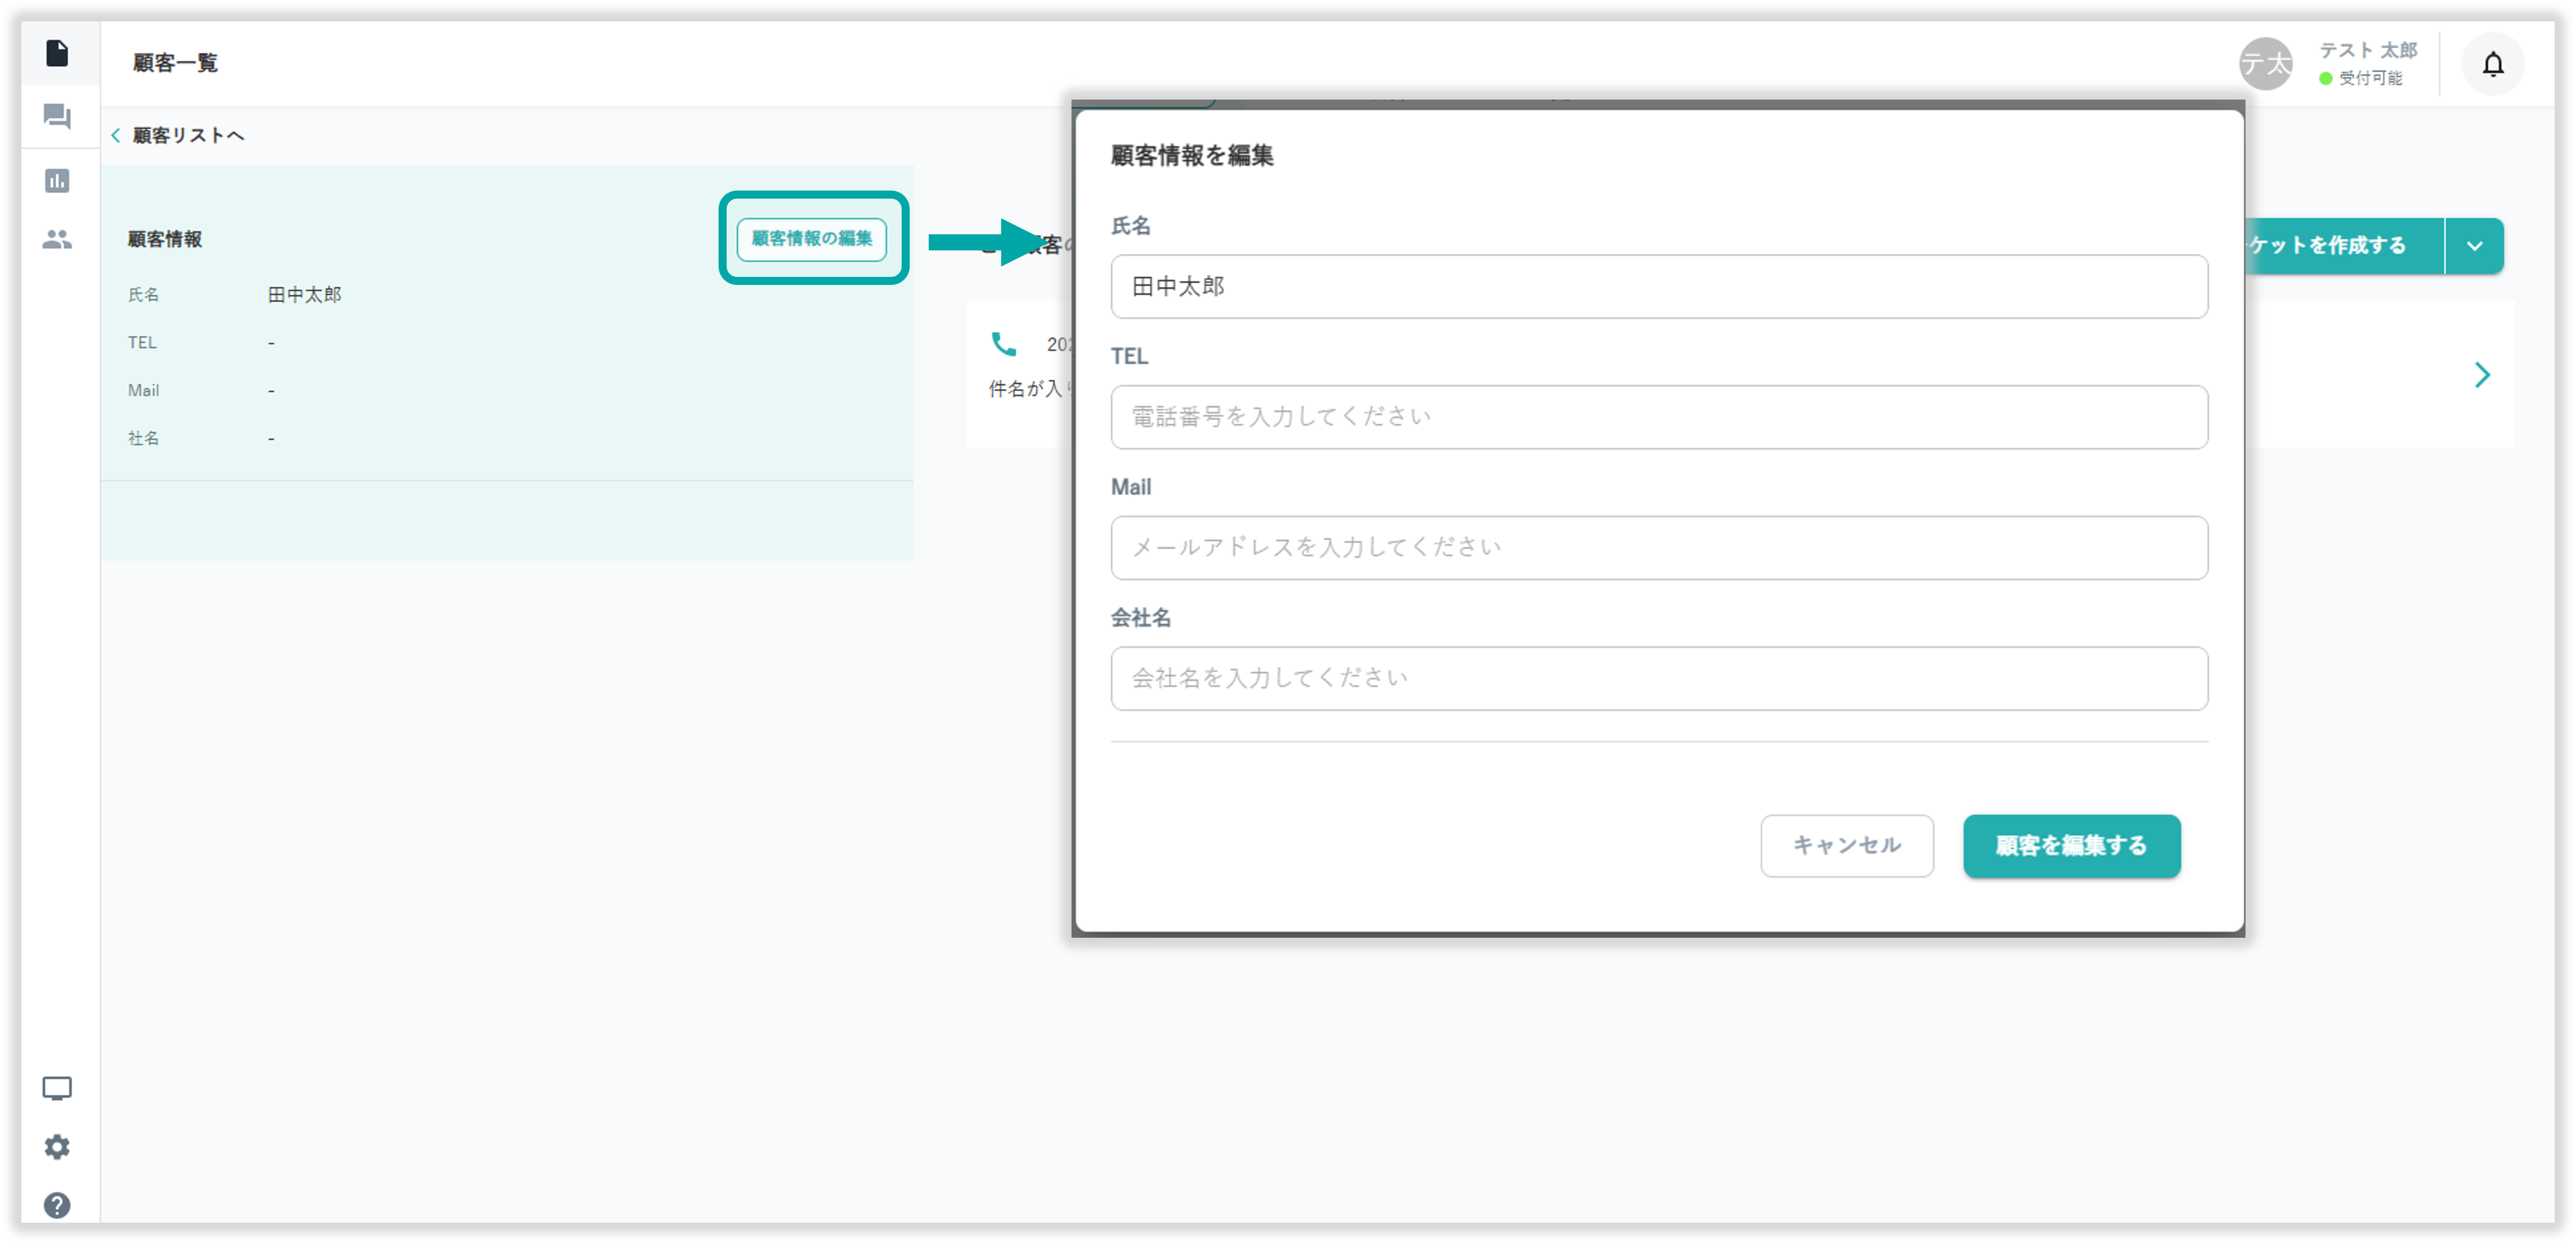The height and width of the screenshot is (1244, 2576).
Task: Open settings gear icon in sidebar
Action: (57, 1147)
